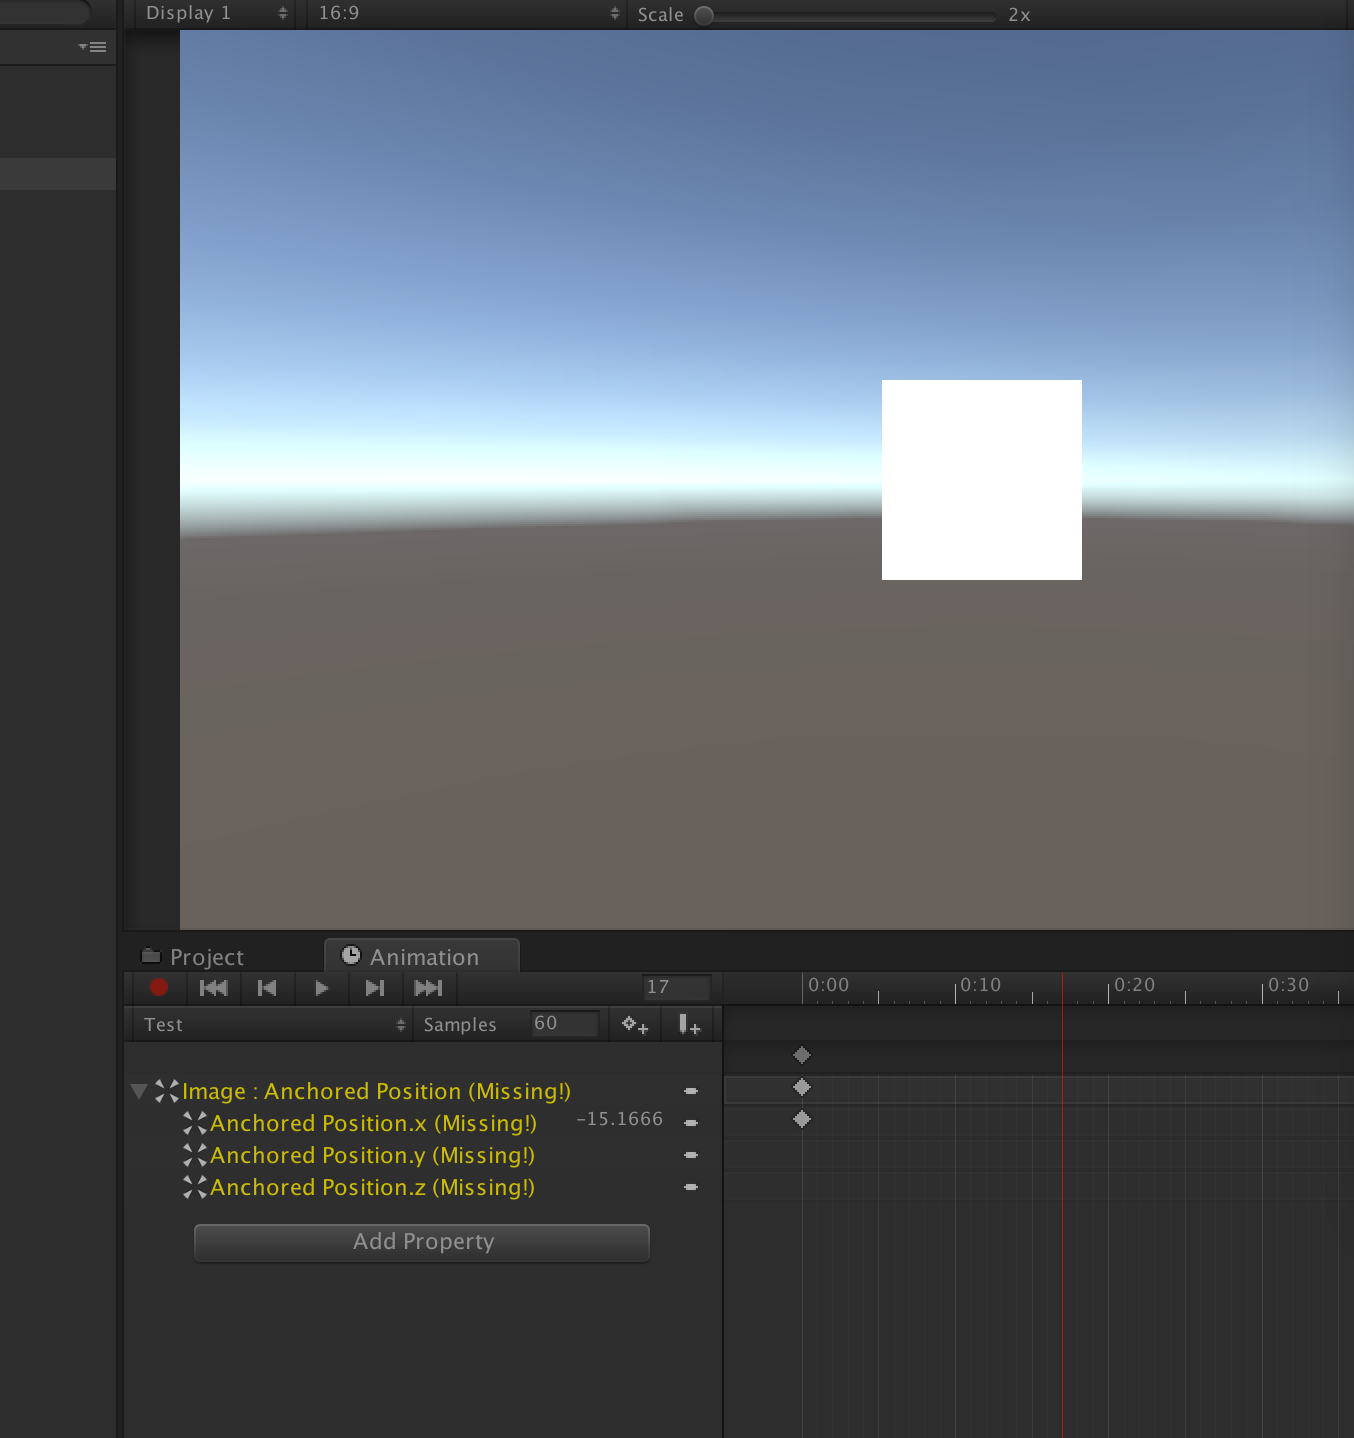Open the Test animation clip dropdown

[272, 1024]
